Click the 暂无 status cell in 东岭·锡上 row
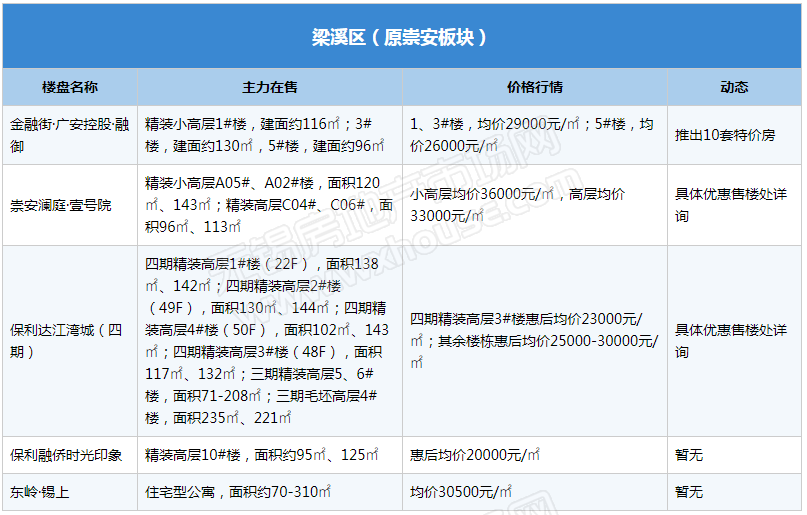The image size is (807, 515). [x=734, y=493]
